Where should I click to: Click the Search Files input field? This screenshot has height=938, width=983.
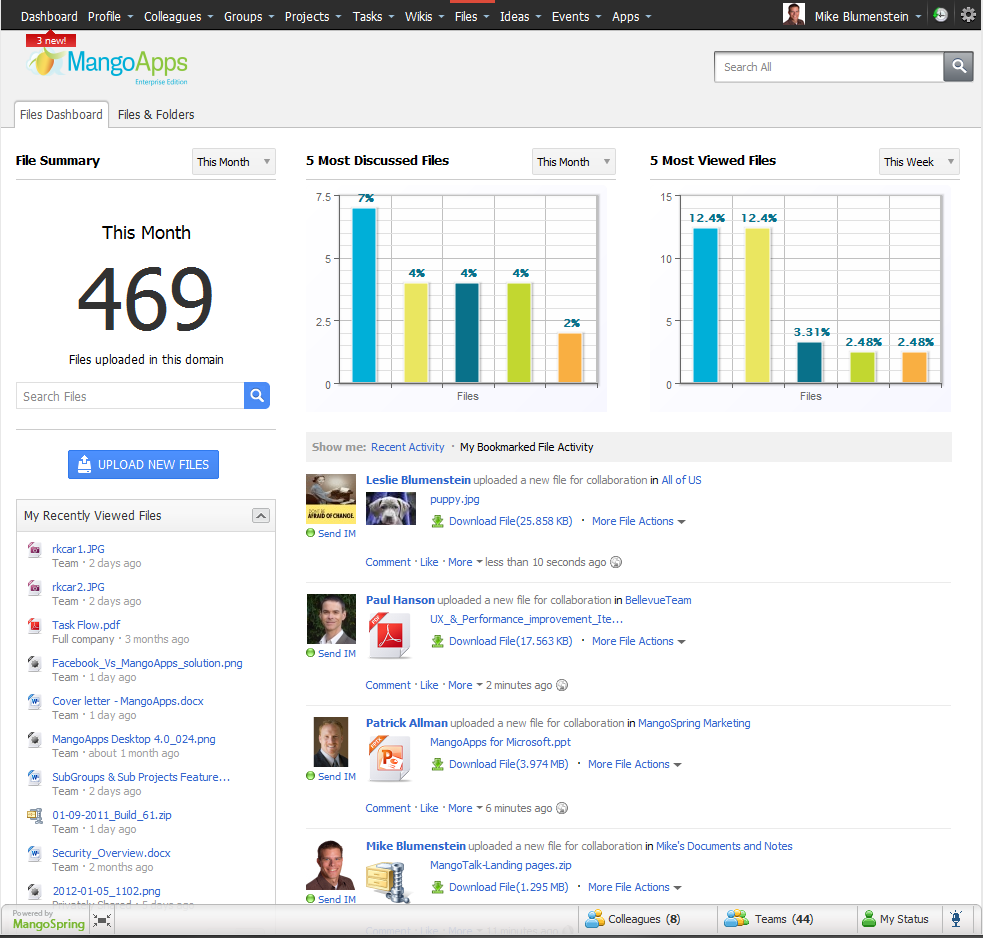tap(130, 396)
